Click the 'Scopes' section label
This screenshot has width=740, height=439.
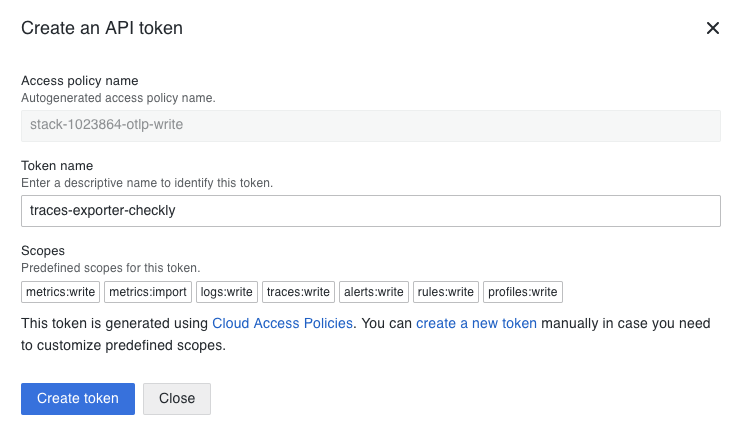[x=43, y=252]
